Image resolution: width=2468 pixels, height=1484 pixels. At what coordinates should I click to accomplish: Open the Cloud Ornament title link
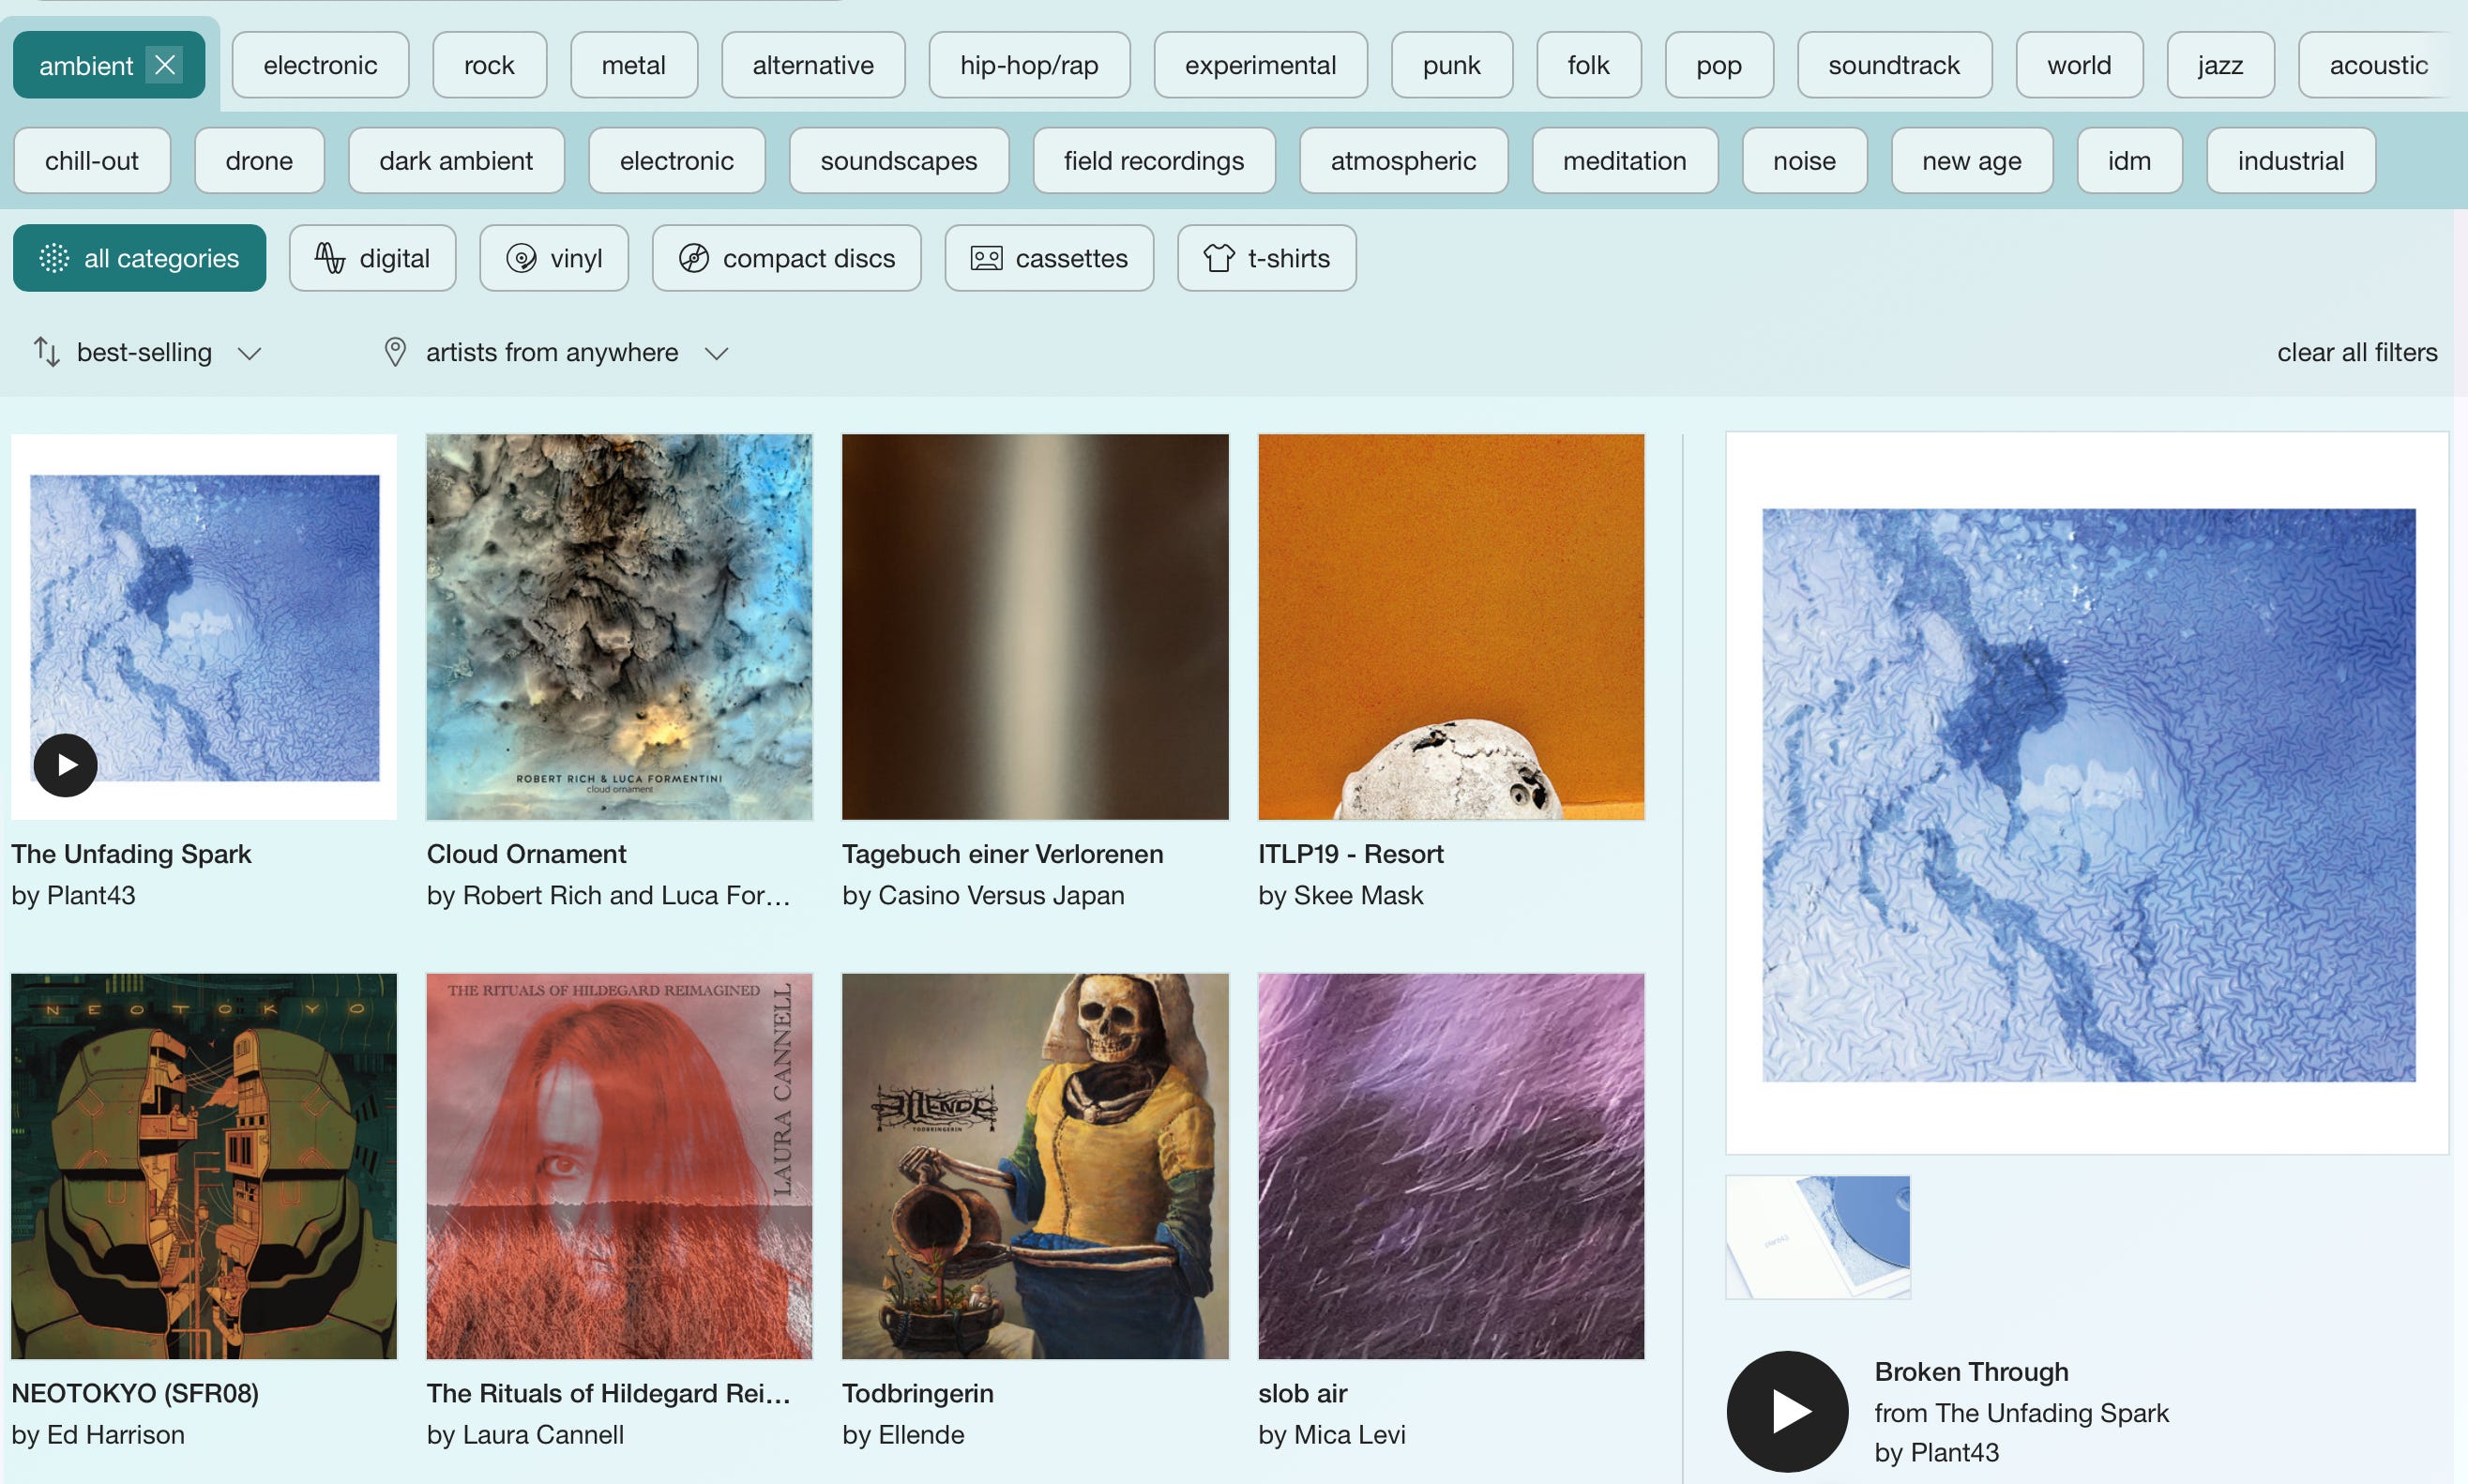526,854
